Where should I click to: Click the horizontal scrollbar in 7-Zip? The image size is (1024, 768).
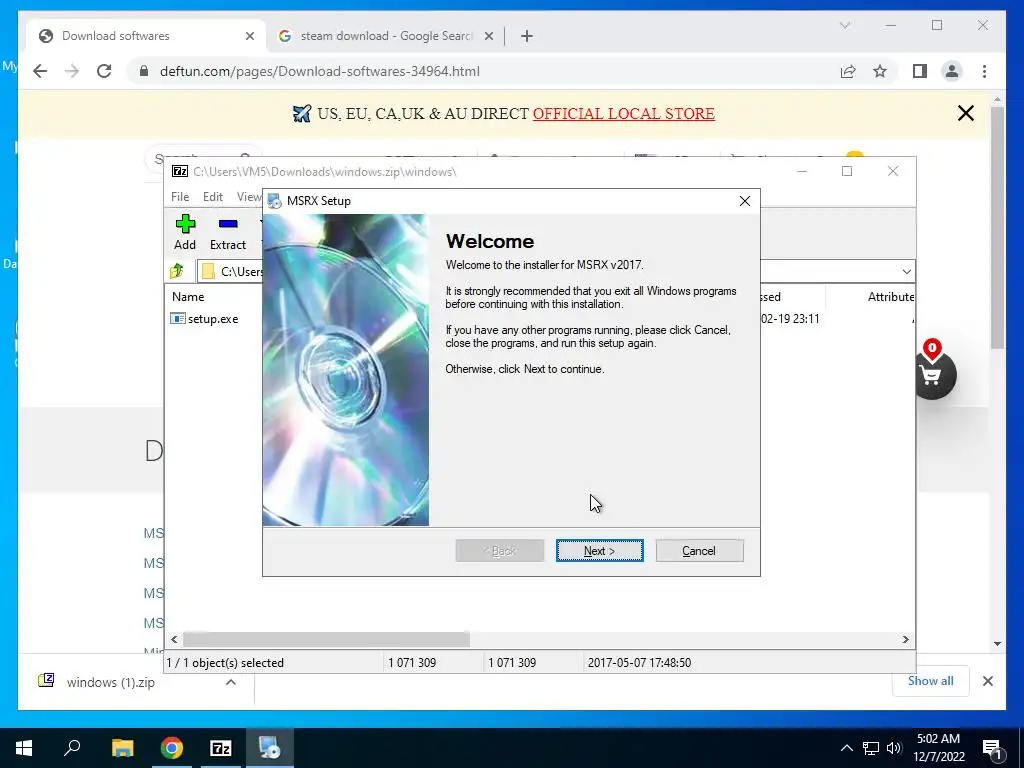click(326, 639)
